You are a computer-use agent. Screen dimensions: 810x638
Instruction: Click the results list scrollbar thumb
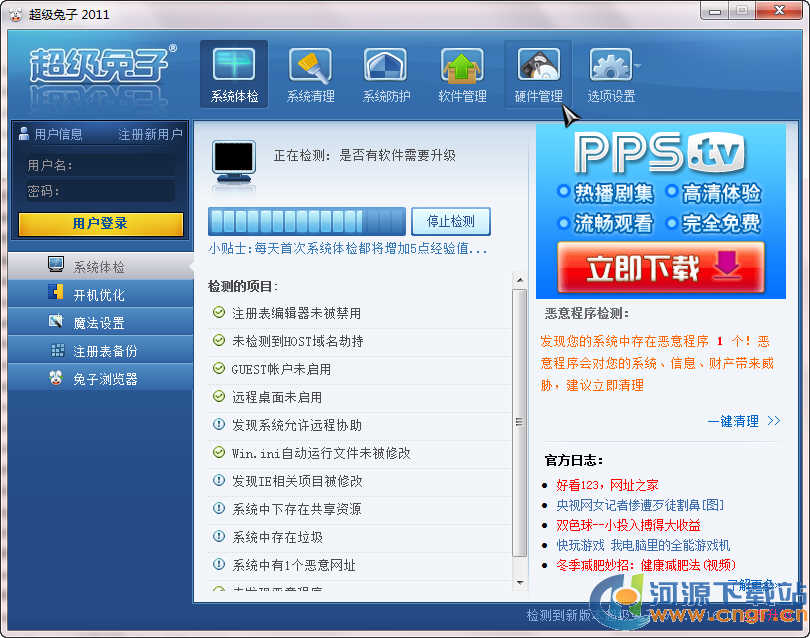tap(520, 423)
